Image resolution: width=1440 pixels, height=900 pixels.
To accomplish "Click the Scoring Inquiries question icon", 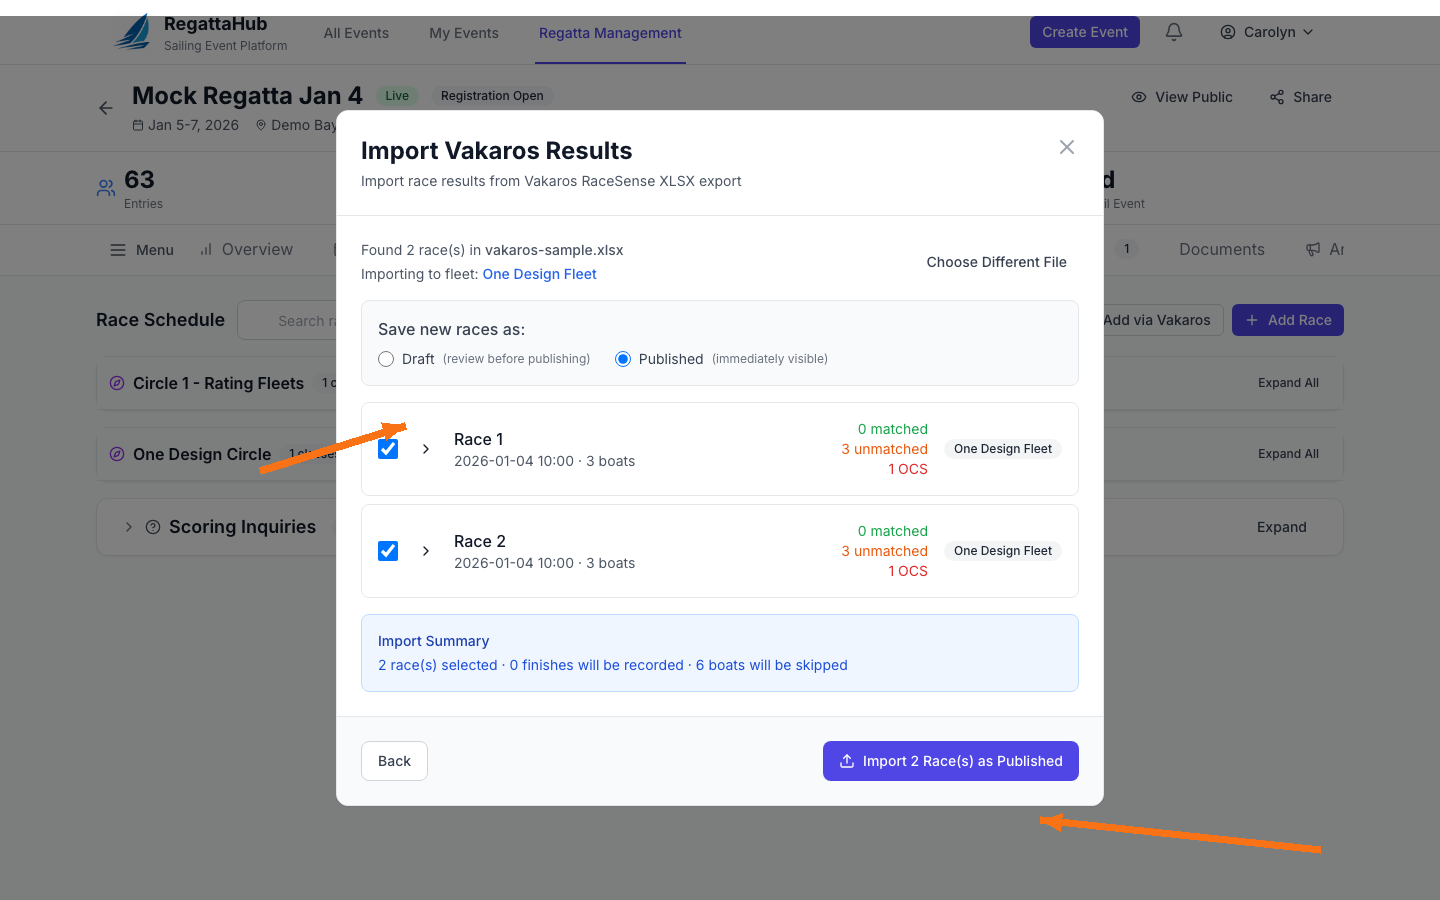I will (x=153, y=527).
